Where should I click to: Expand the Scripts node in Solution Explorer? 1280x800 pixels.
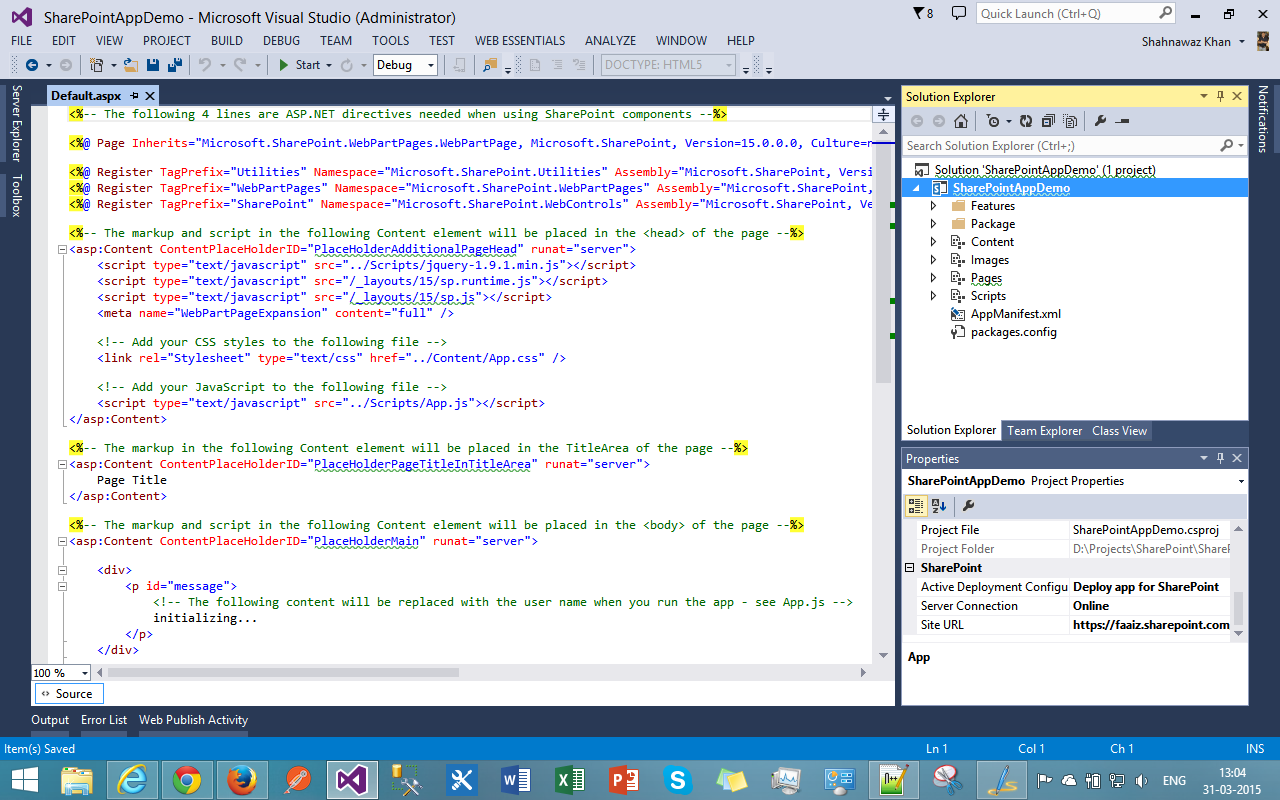point(934,296)
